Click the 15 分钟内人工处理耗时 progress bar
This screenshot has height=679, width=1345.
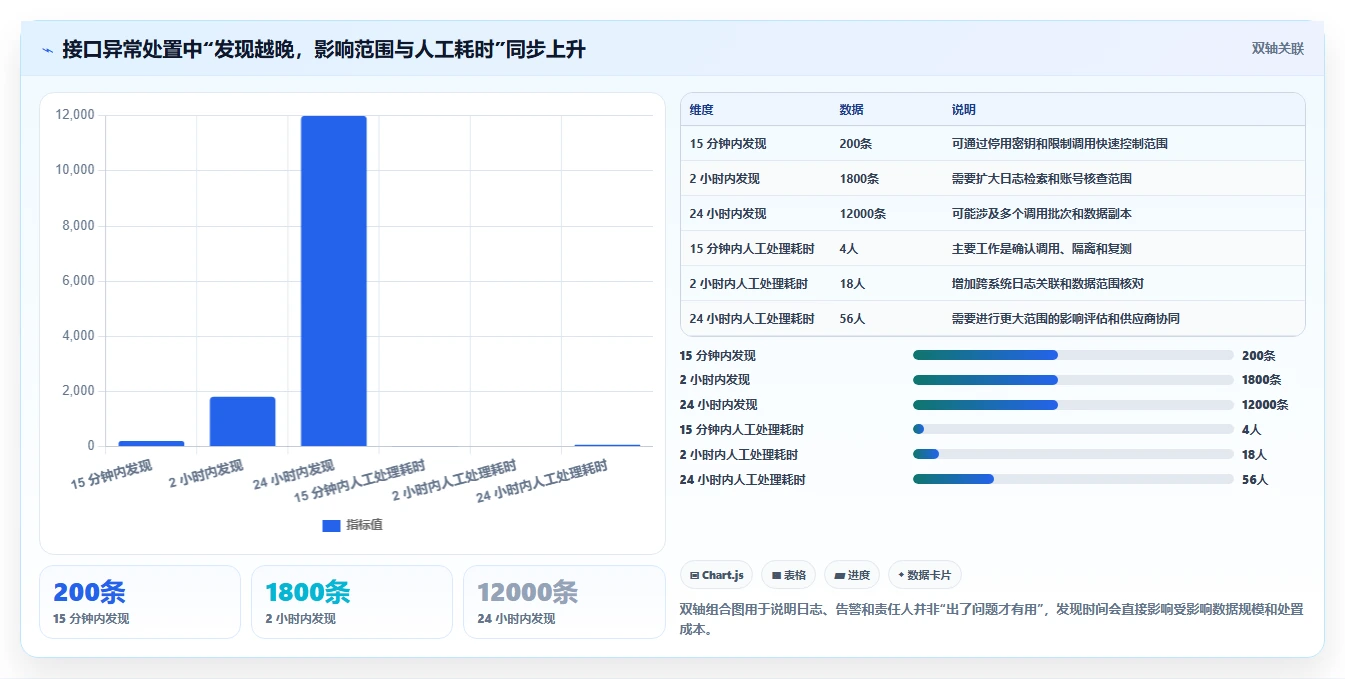pyautogui.click(x=1073, y=430)
